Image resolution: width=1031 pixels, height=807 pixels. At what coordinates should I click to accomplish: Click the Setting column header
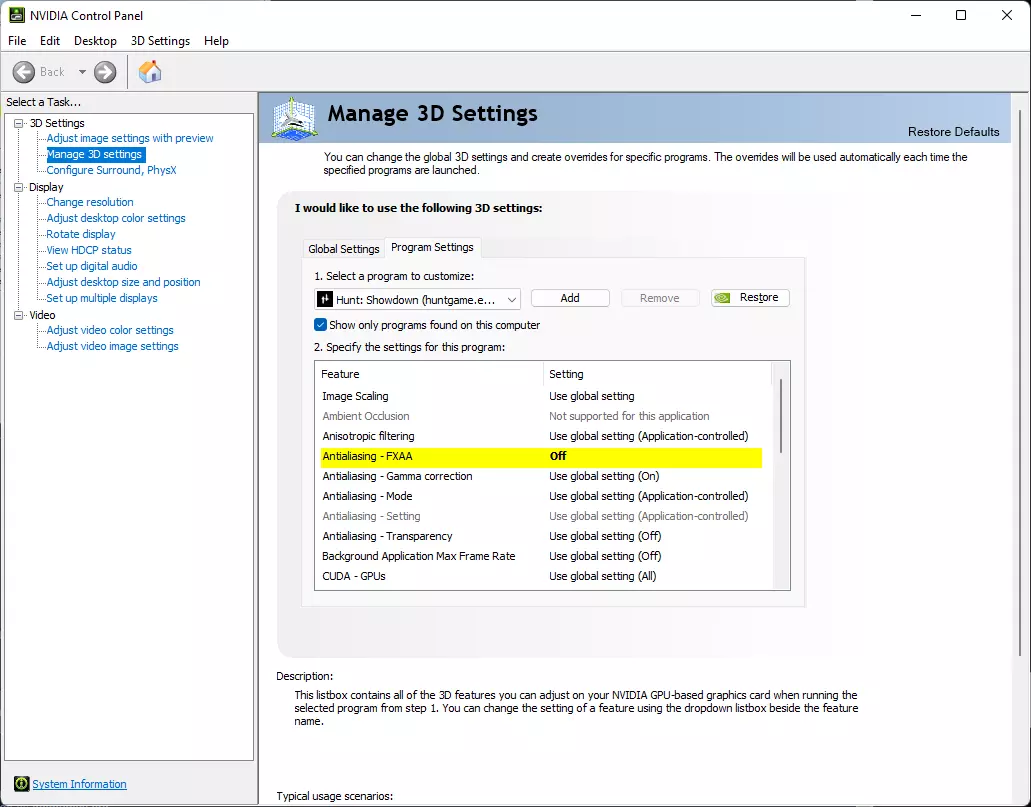tap(658, 374)
